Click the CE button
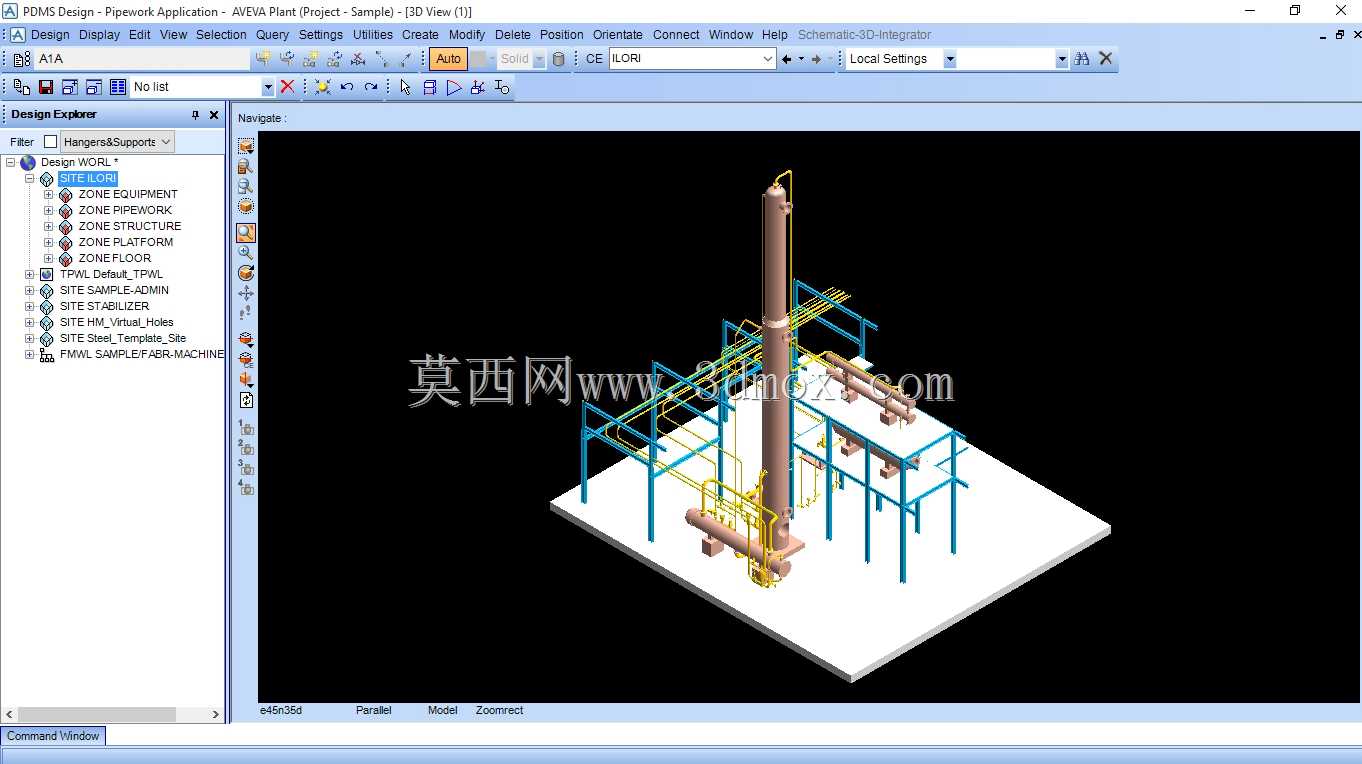Image resolution: width=1362 pixels, height=764 pixels. pos(594,59)
